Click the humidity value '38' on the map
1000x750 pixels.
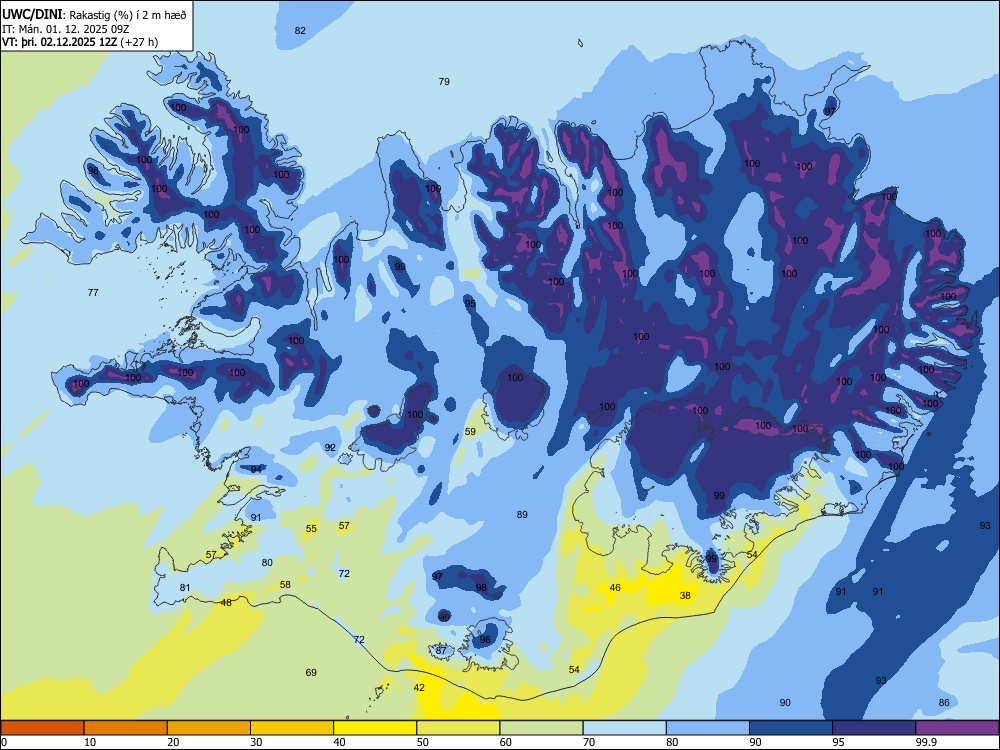[x=685, y=596]
